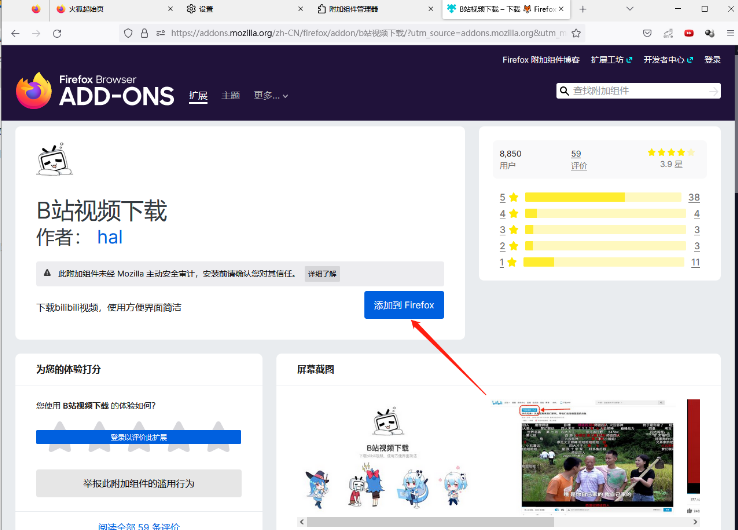Click the 登录 link in the header
The height and width of the screenshot is (530, 738).
[x=712, y=60]
